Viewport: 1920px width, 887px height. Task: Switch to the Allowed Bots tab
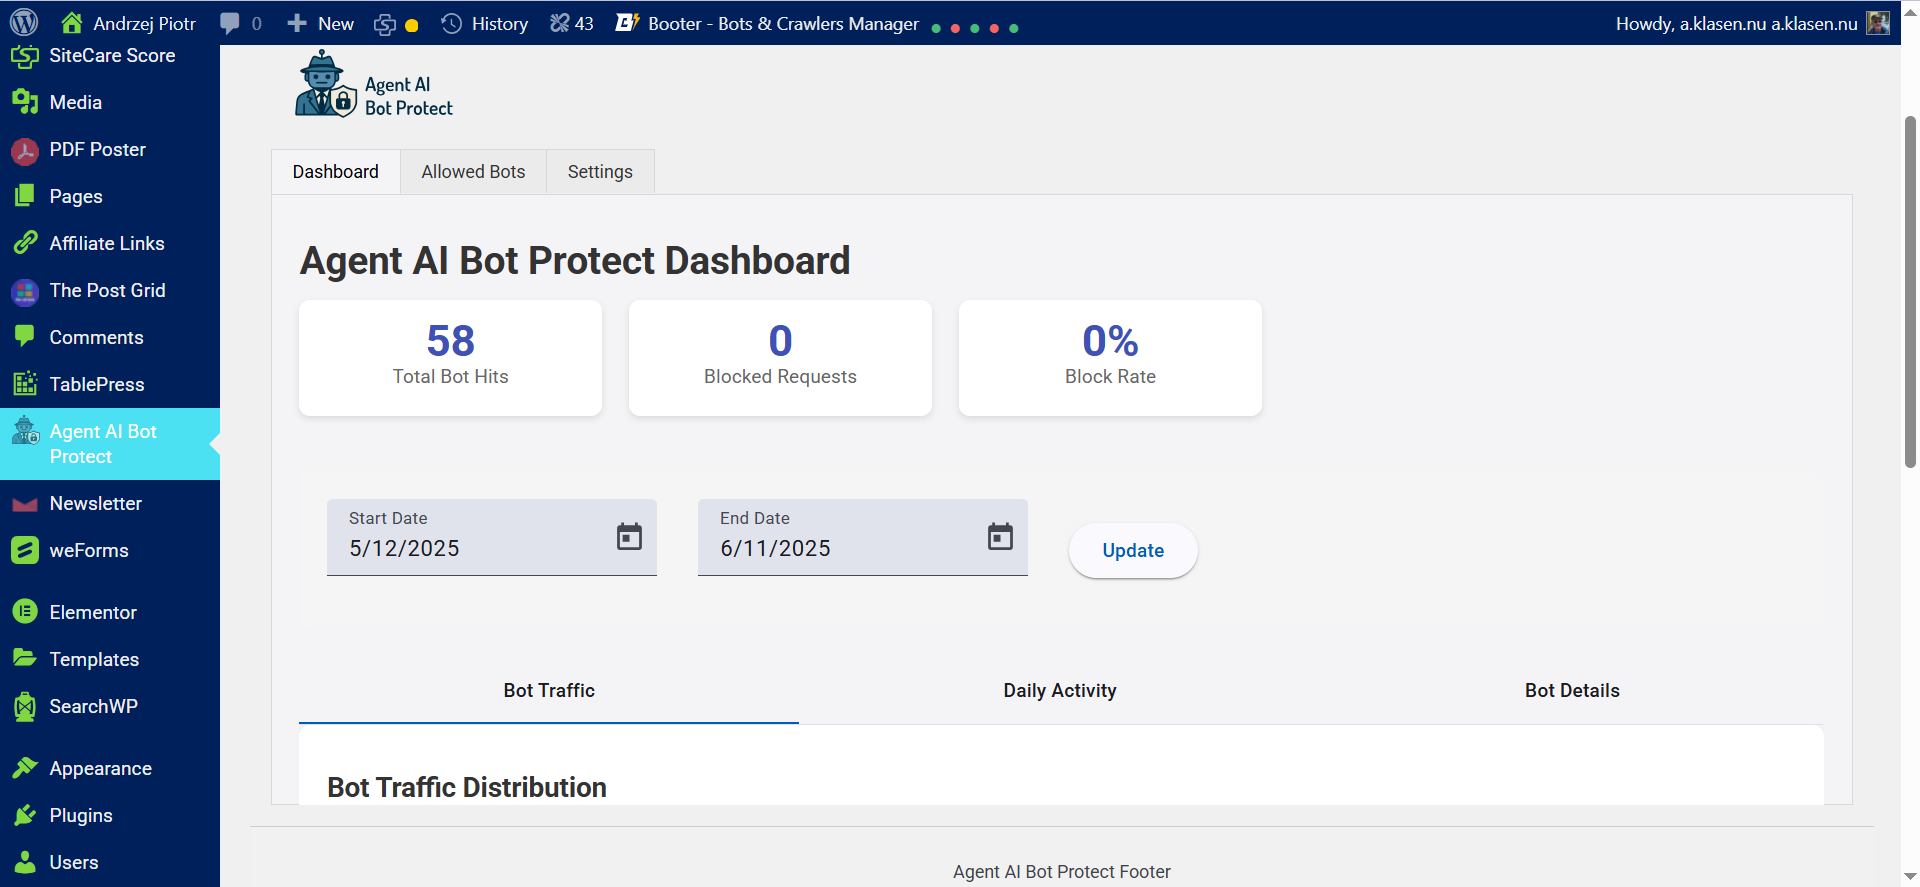[473, 172]
